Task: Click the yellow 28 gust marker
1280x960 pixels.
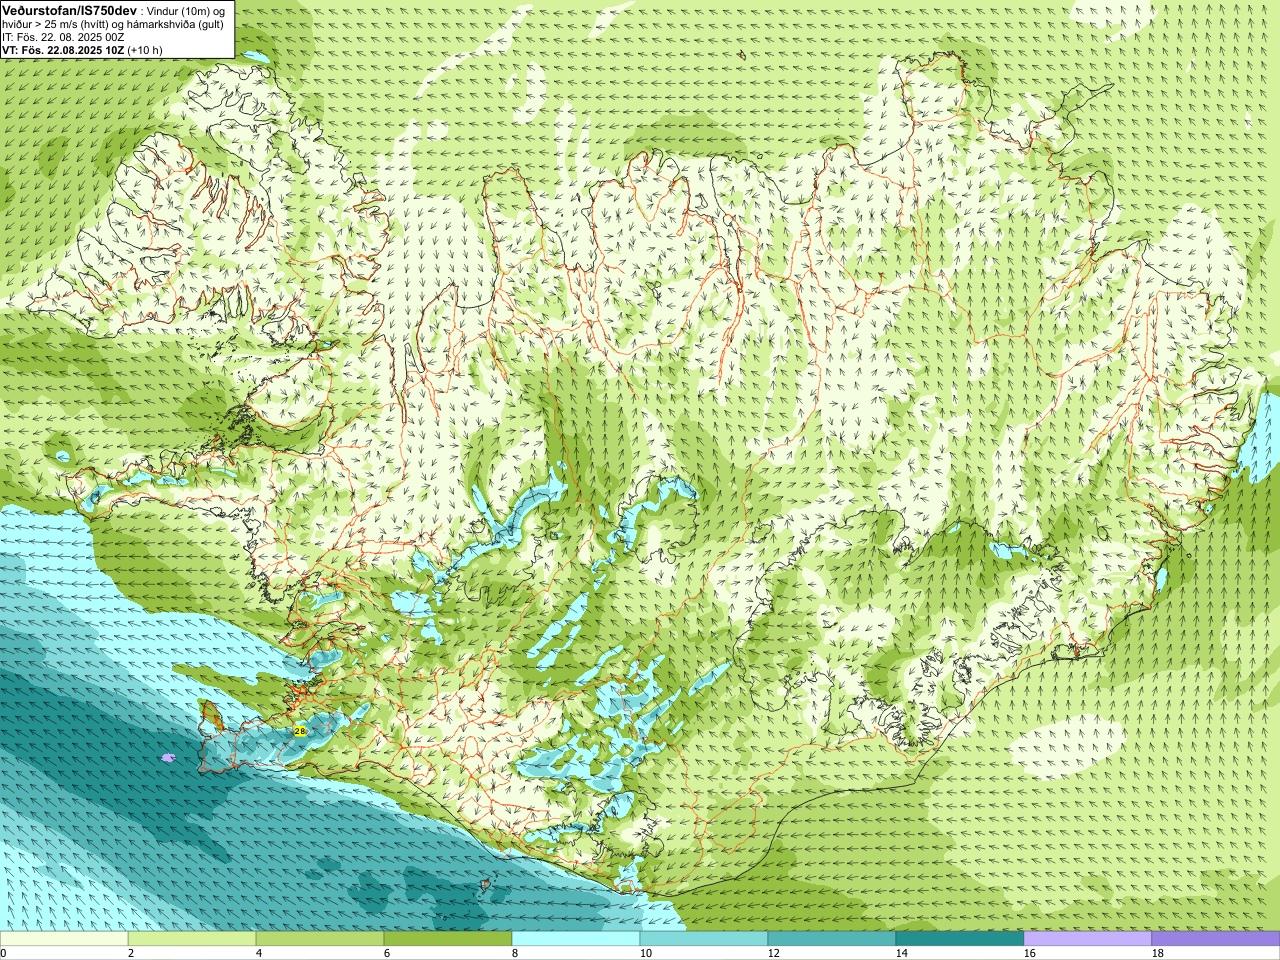Action: (300, 731)
